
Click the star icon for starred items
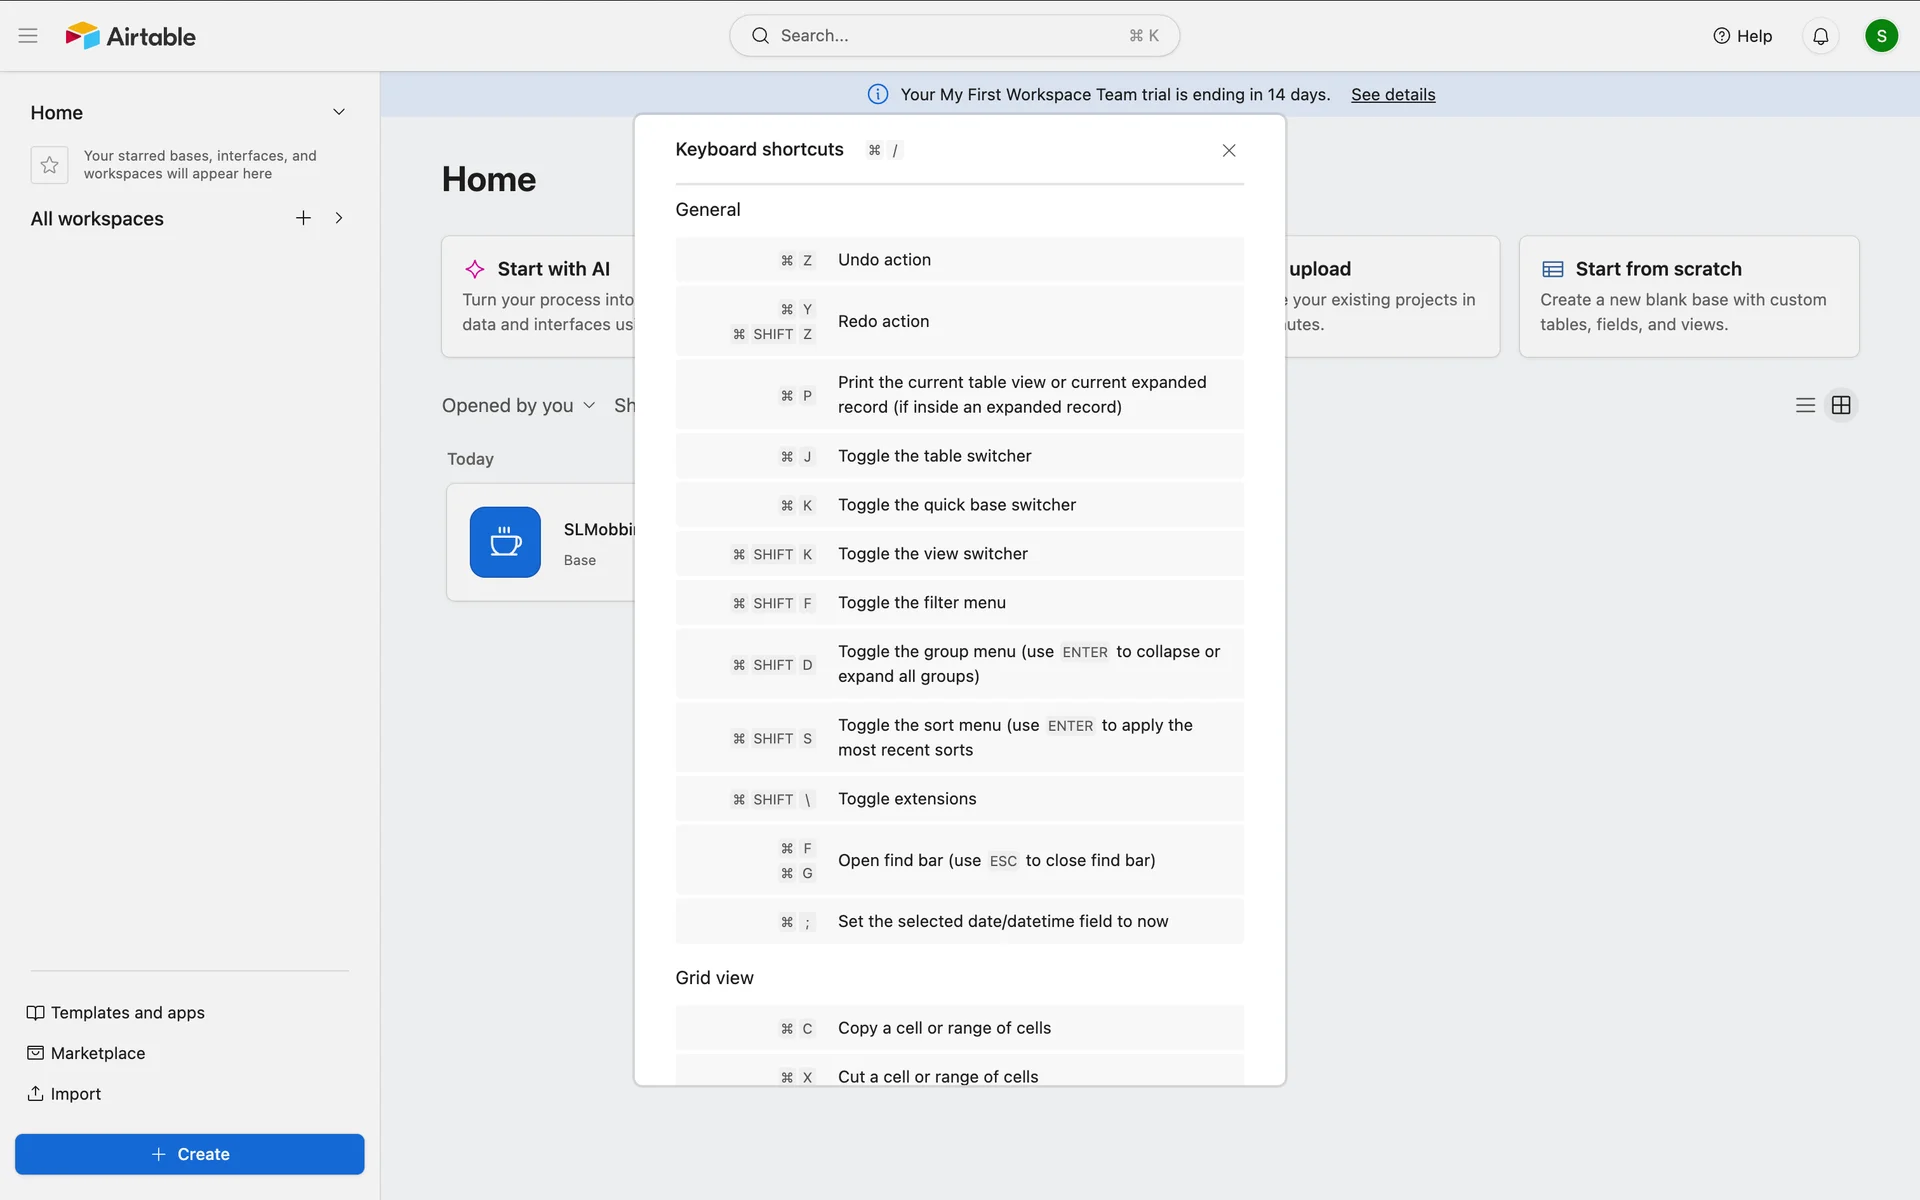(49, 165)
